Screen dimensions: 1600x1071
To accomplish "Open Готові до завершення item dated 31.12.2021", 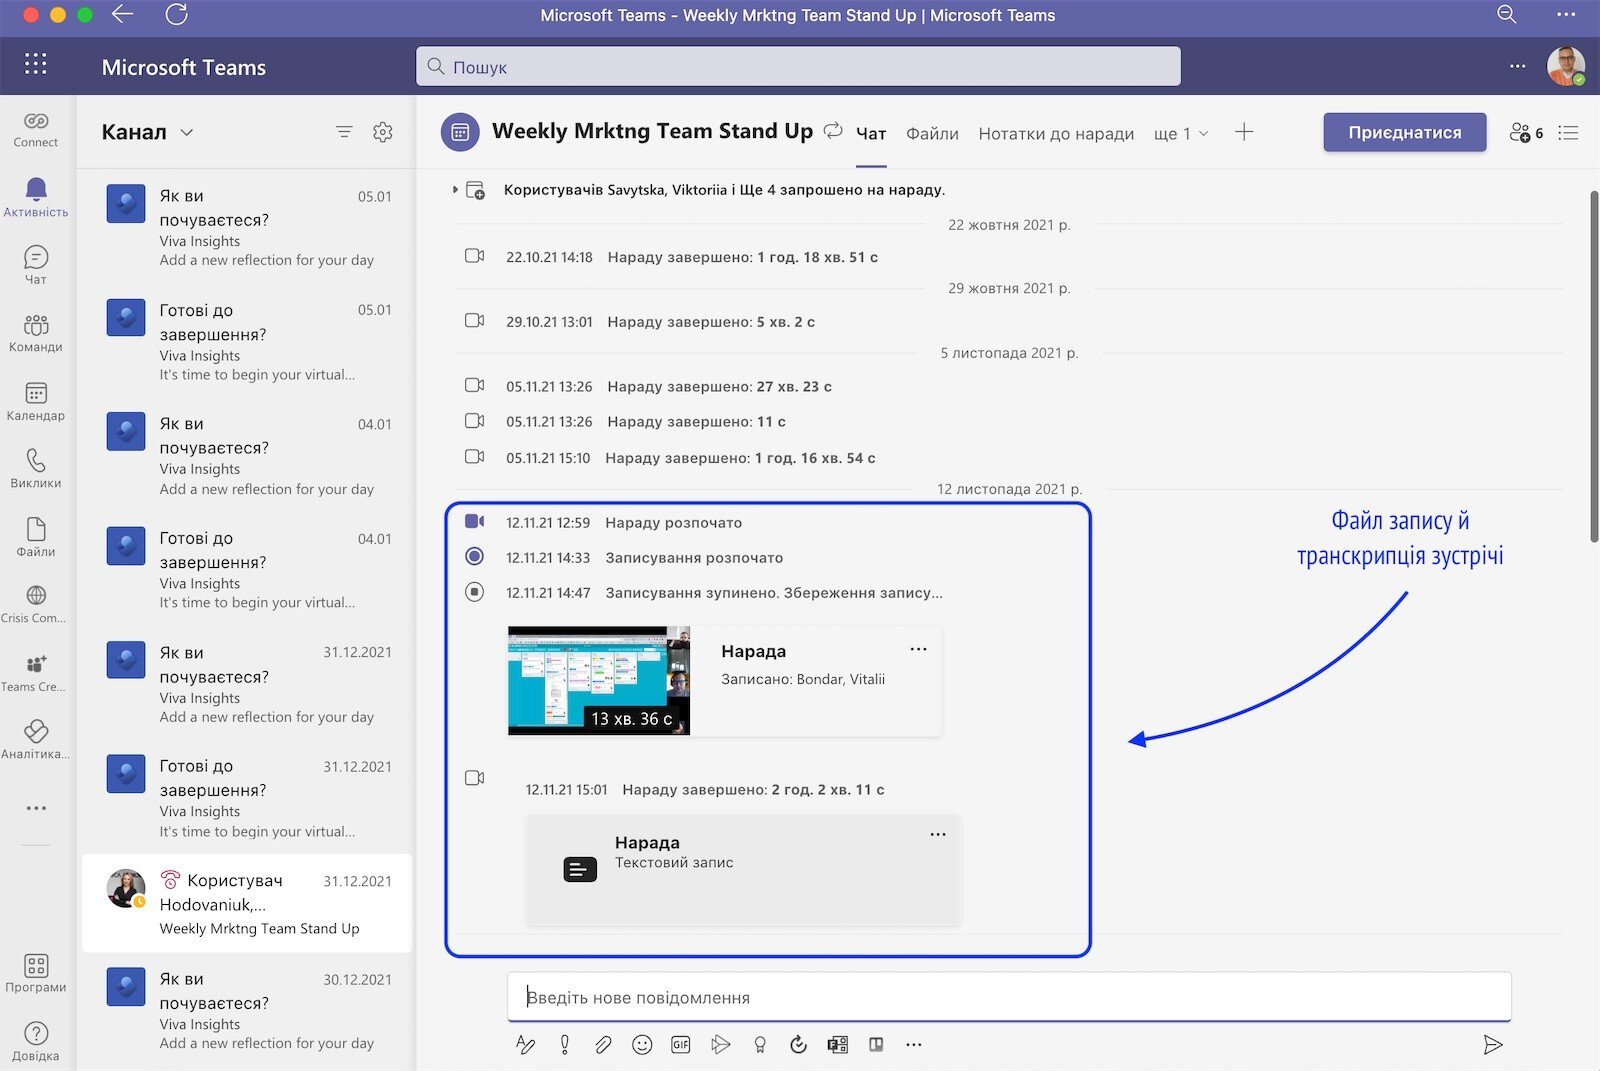I will (247, 798).
